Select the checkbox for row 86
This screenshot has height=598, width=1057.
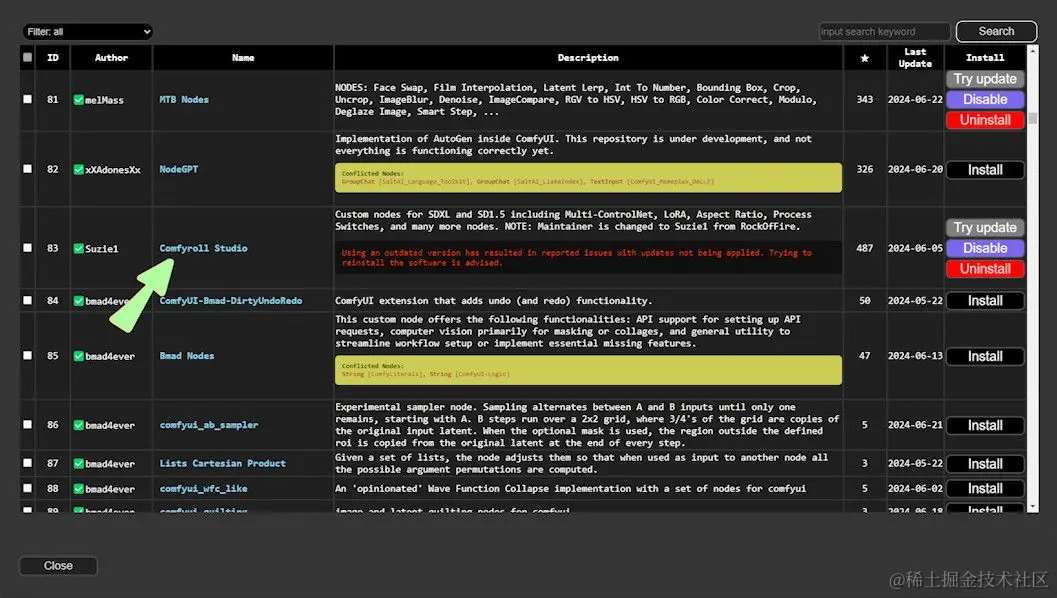click(28, 424)
